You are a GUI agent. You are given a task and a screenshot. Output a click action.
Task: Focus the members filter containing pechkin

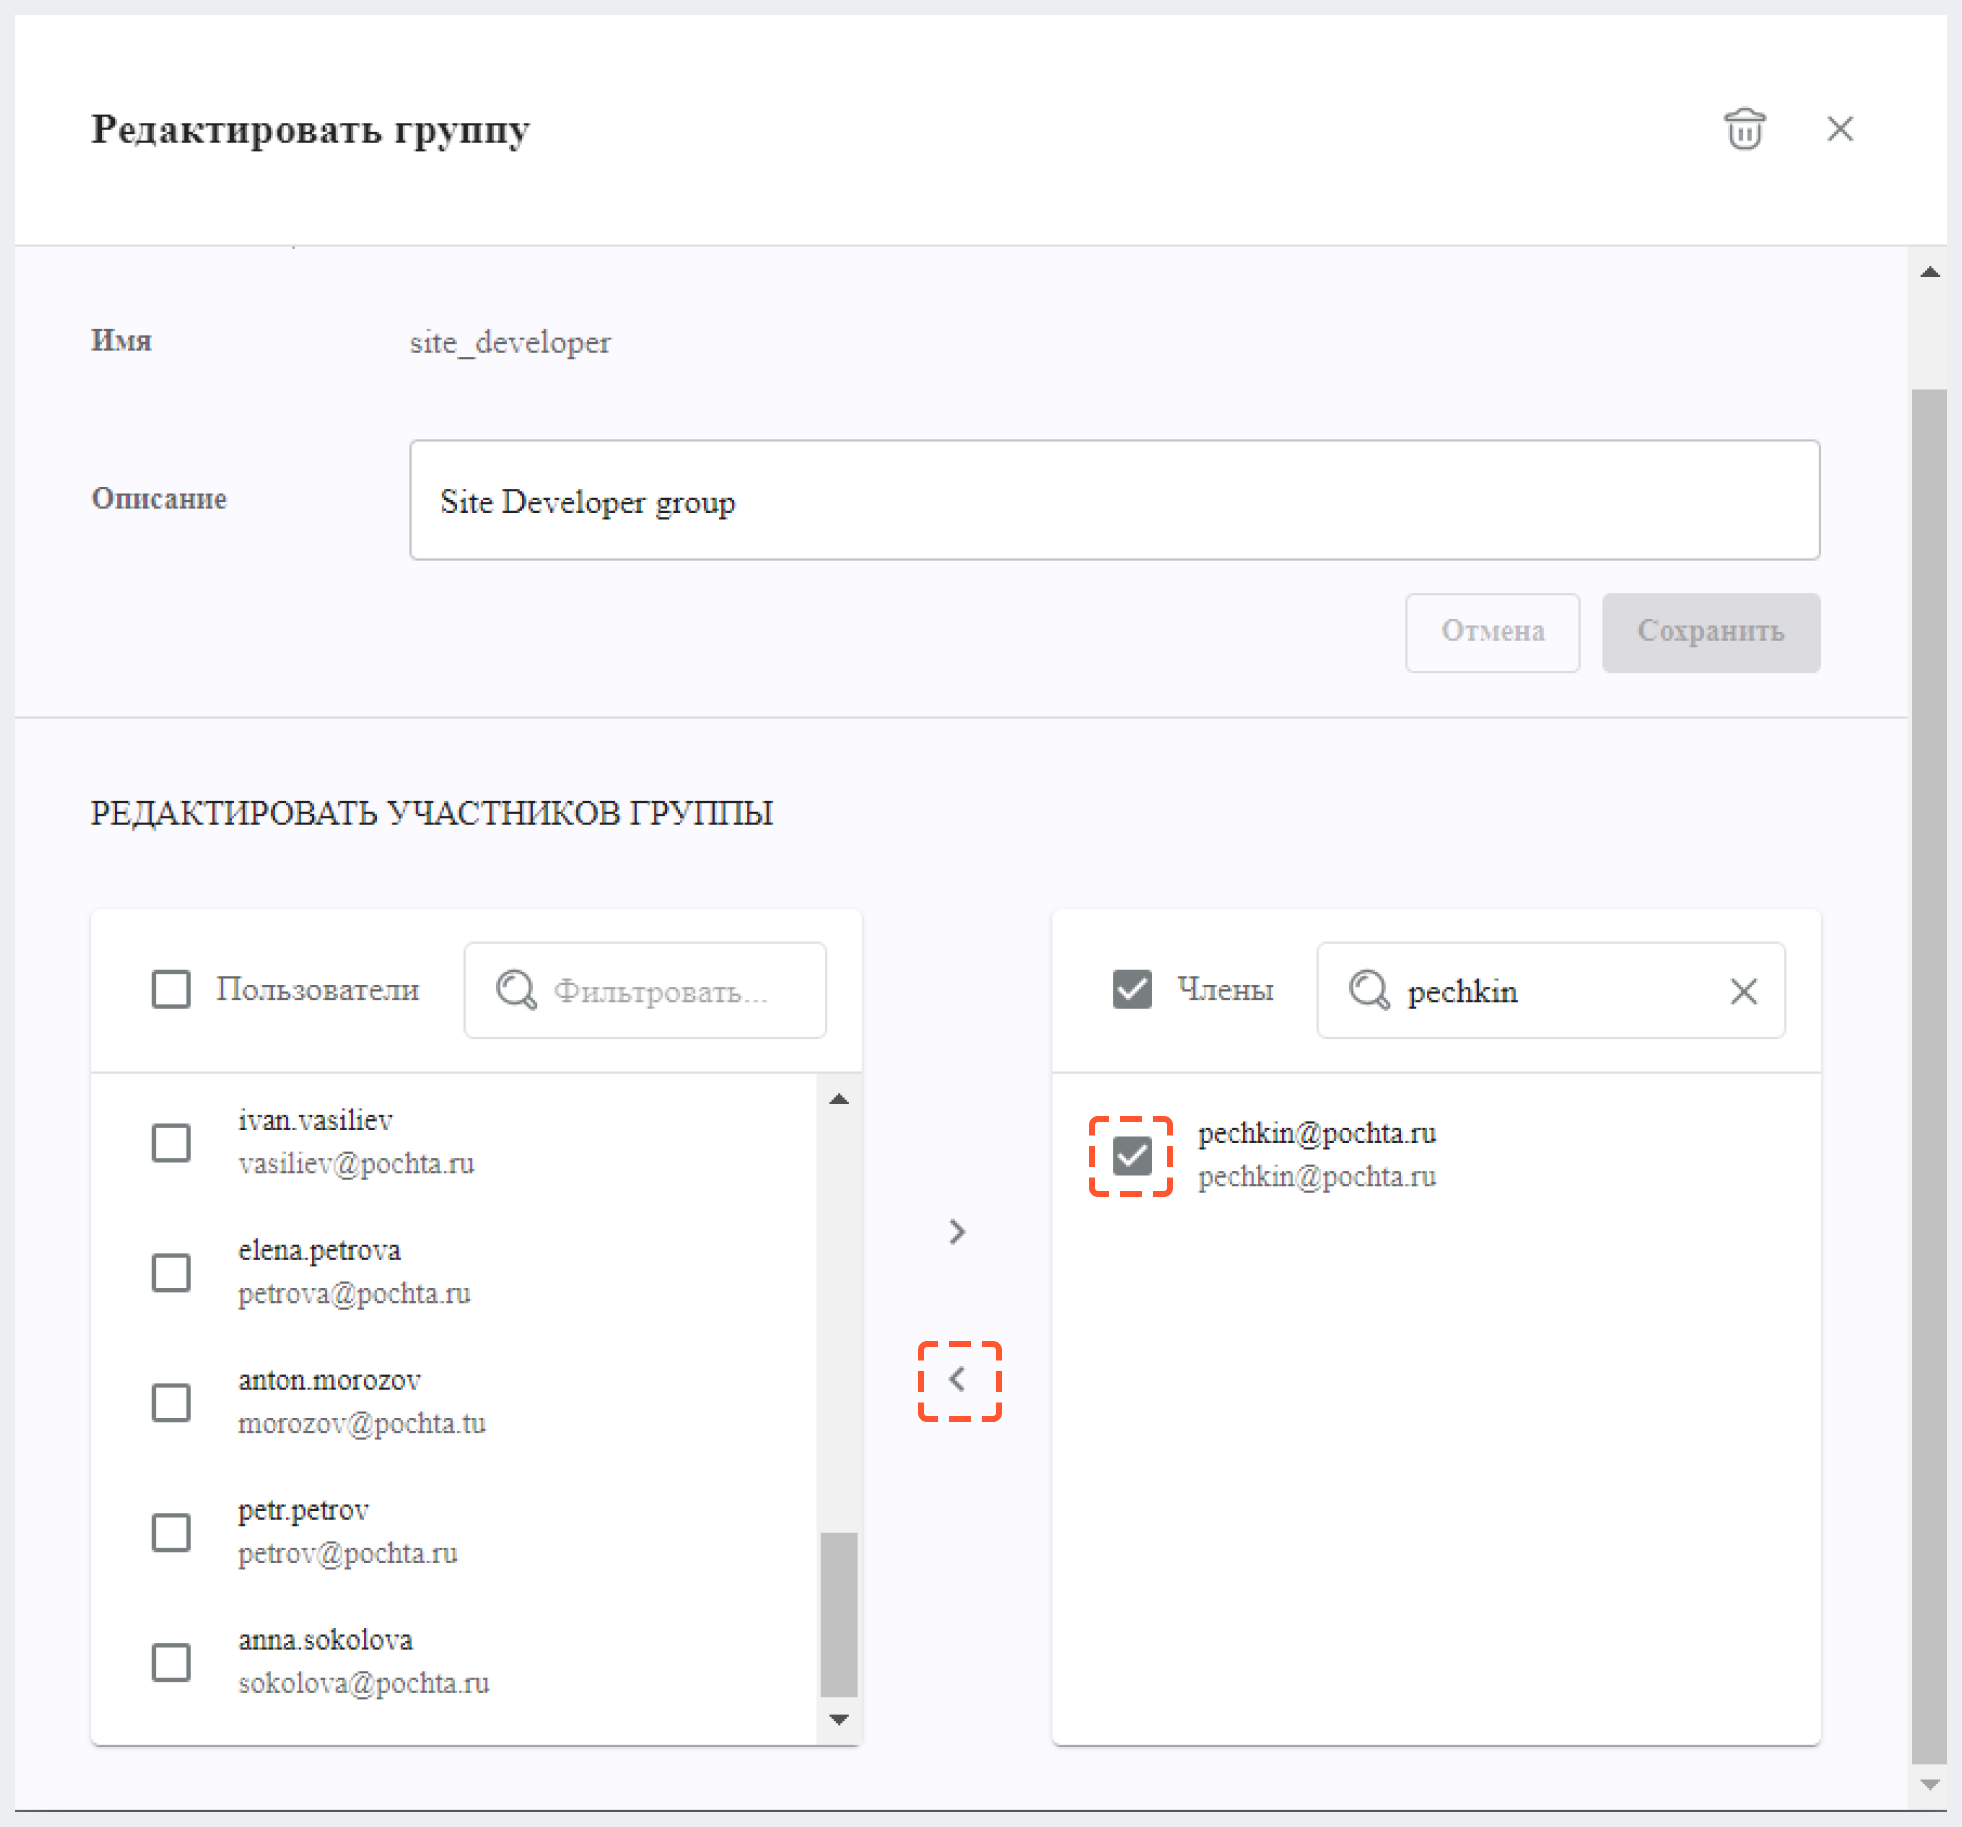tap(1550, 990)
